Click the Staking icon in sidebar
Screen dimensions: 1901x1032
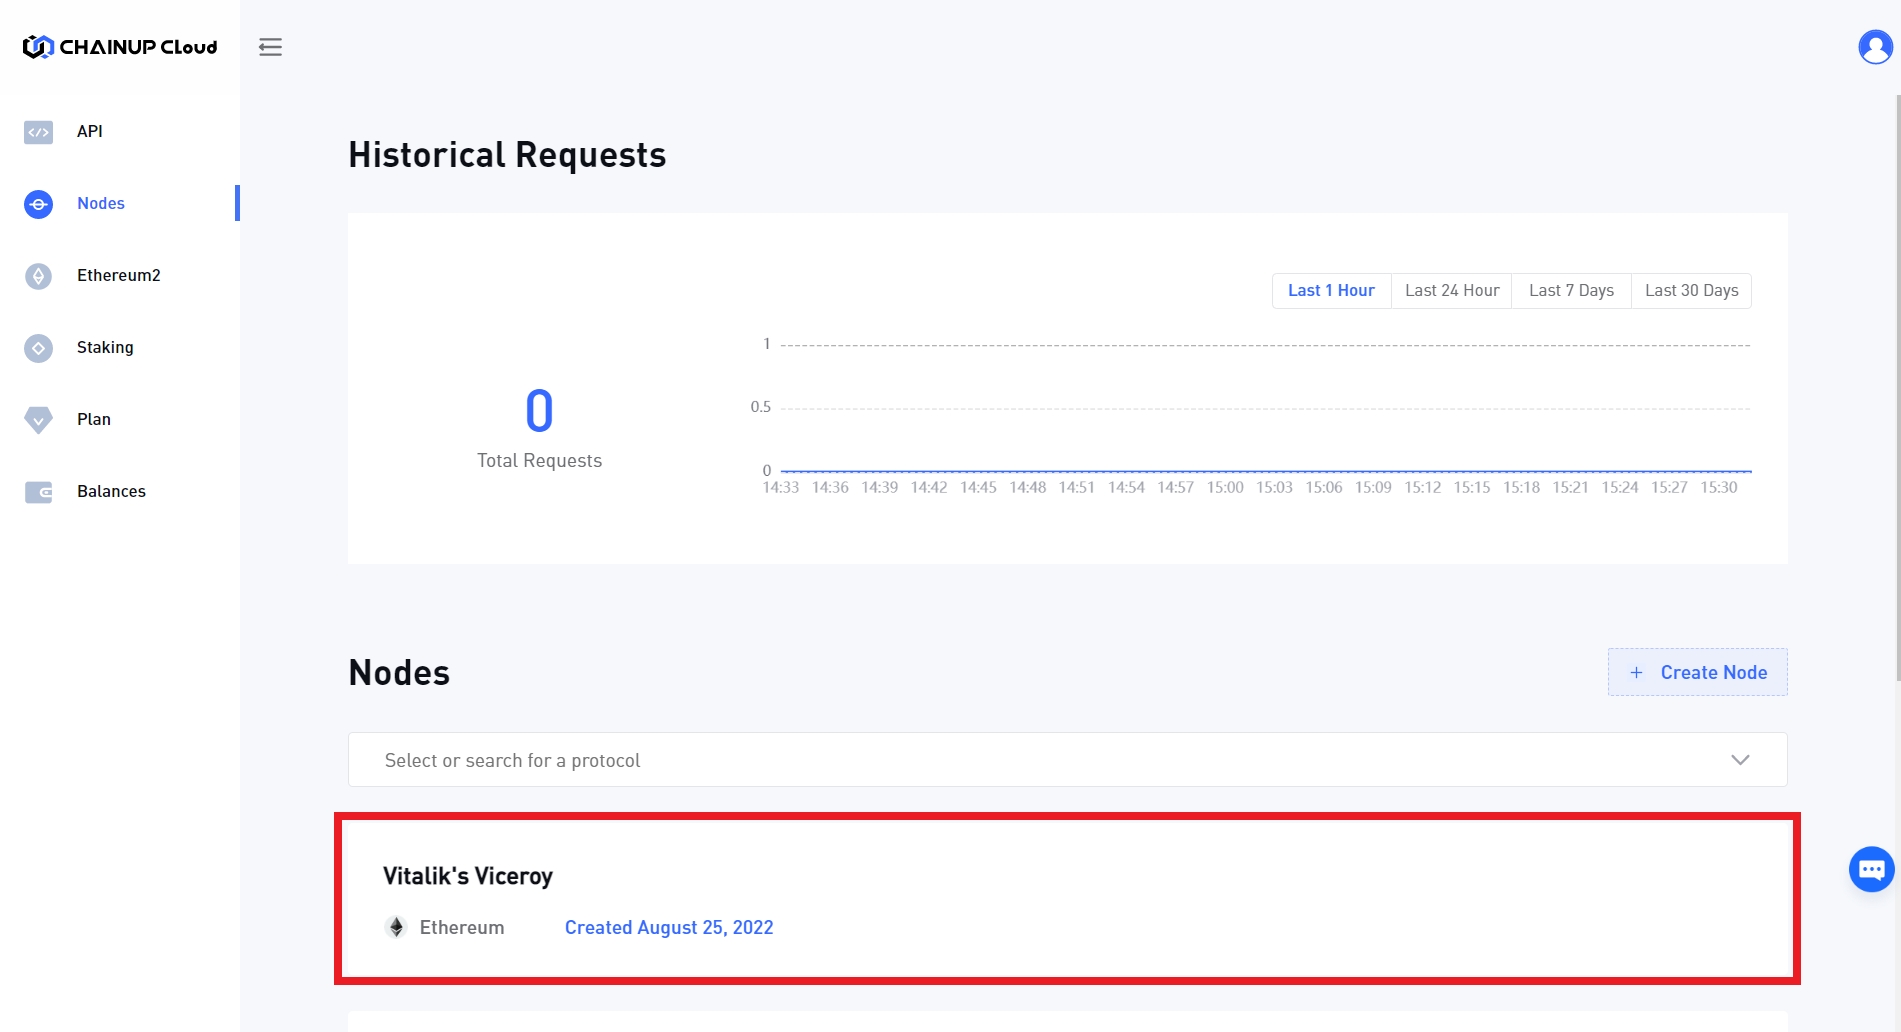click(38, 348)
